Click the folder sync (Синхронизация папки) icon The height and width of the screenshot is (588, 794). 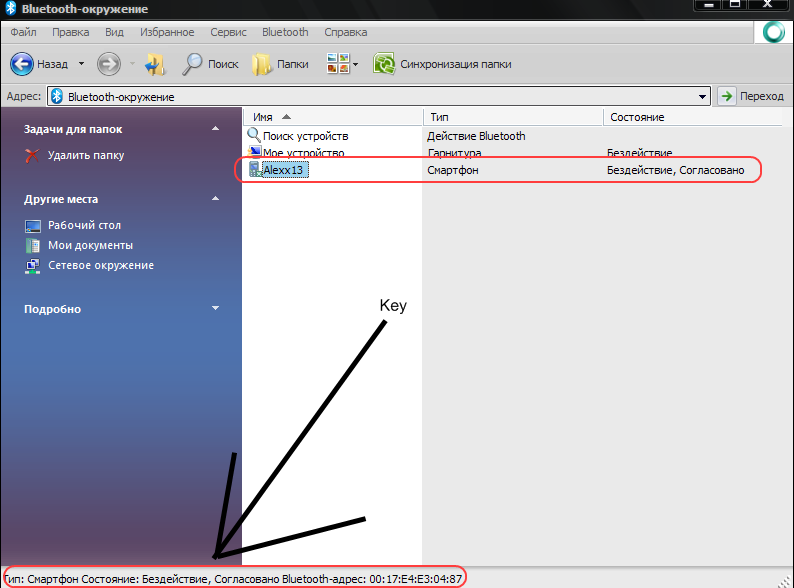(383, 64)
